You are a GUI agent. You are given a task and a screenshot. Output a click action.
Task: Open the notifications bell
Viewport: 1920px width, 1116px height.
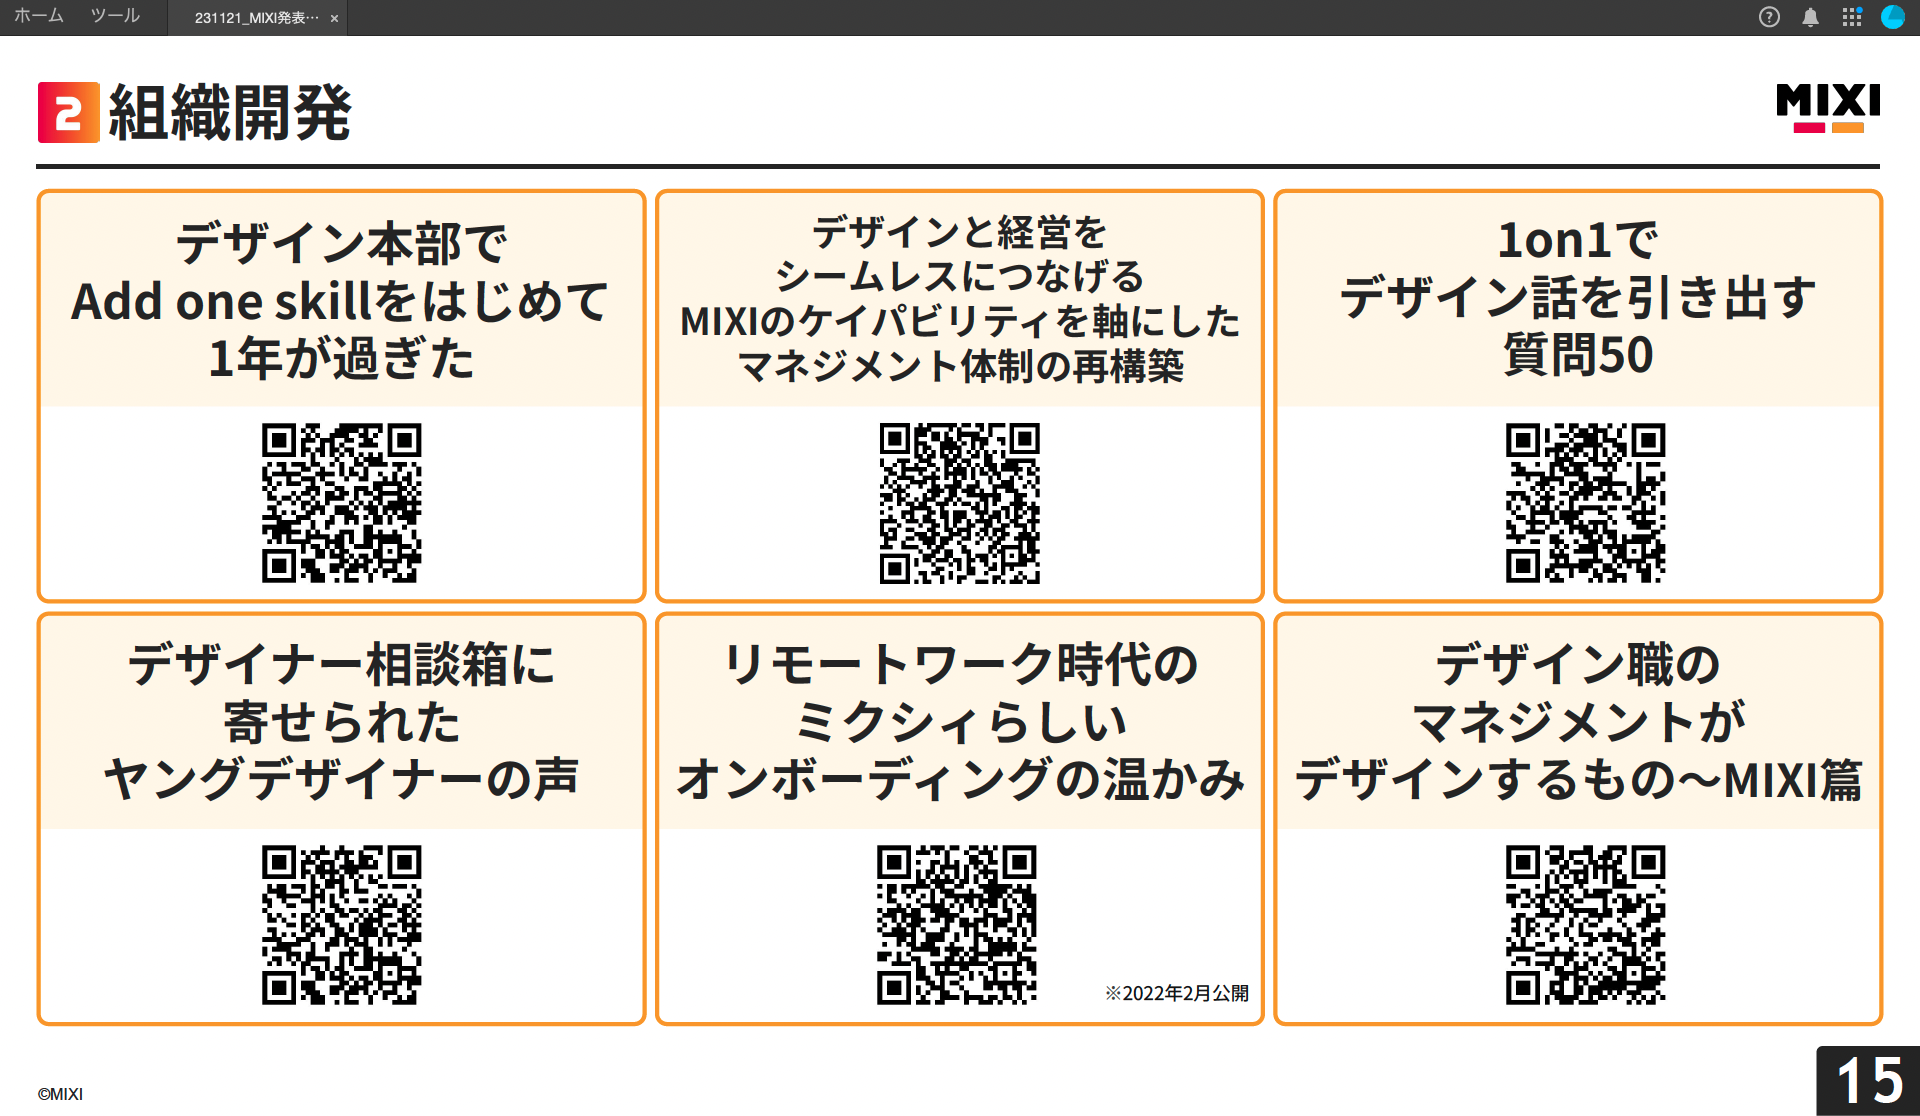tap(1810, 16)
